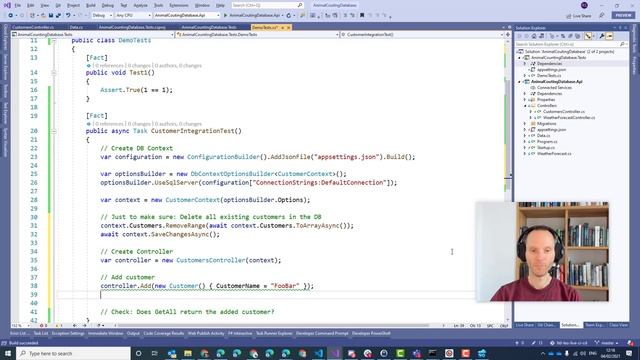Click the error count indicator below the editor
640x360 pixels.
[43, 326]
